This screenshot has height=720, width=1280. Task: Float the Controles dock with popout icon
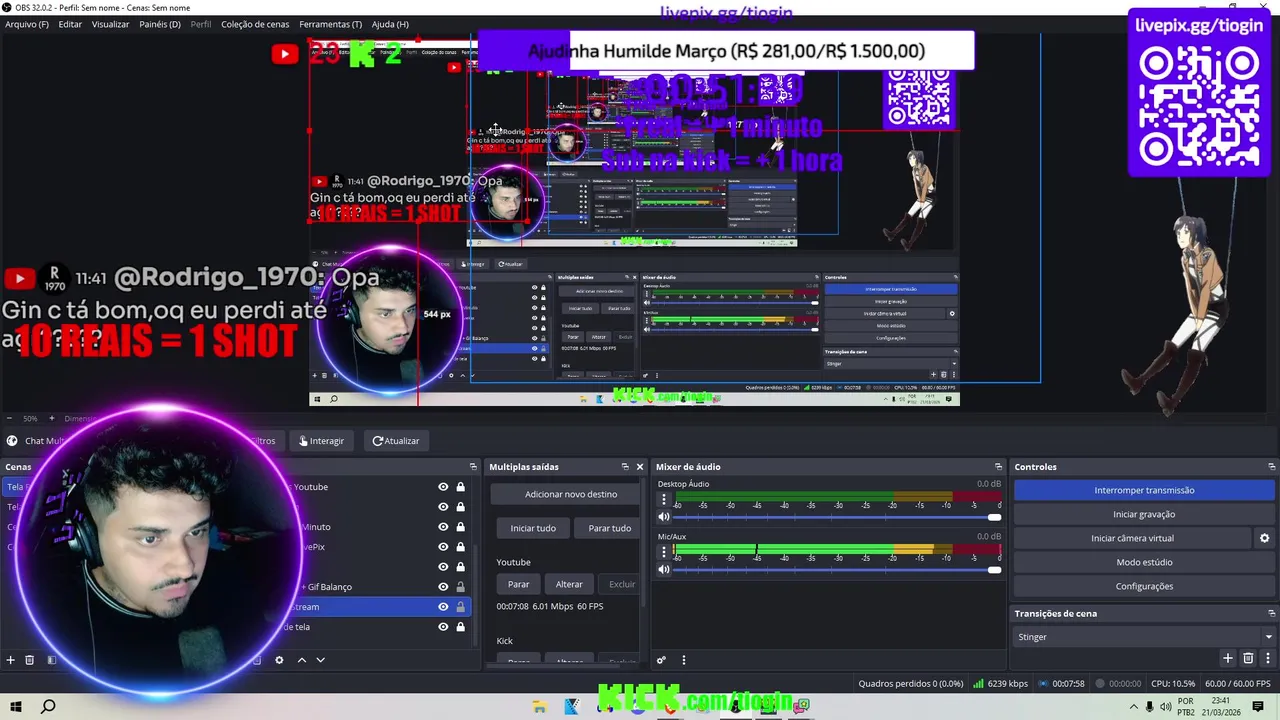[1271, 467]
